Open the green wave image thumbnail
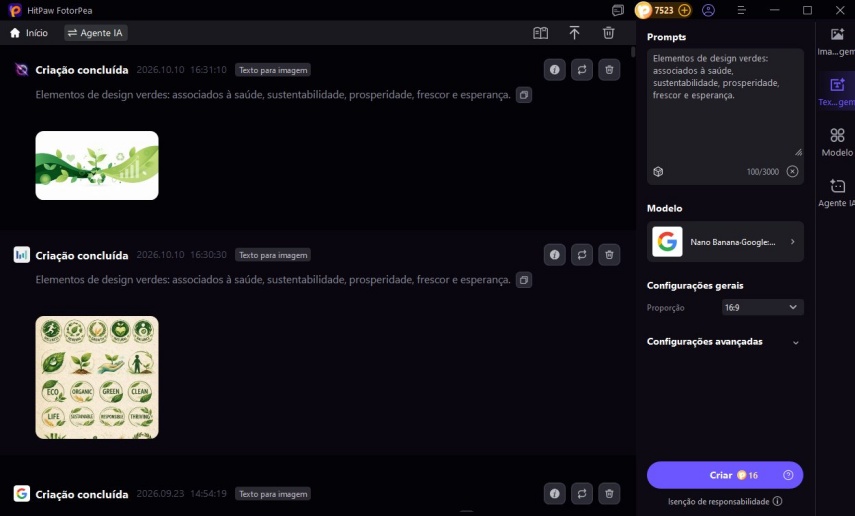This screenshot has height=516, width=855. [x=97, y=165]
